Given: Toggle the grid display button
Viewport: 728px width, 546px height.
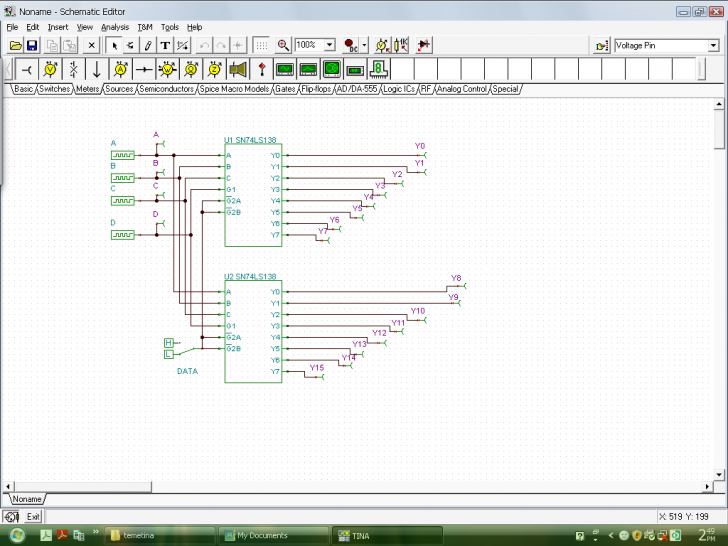Looking at the screenshot, I should coord(261,46).
